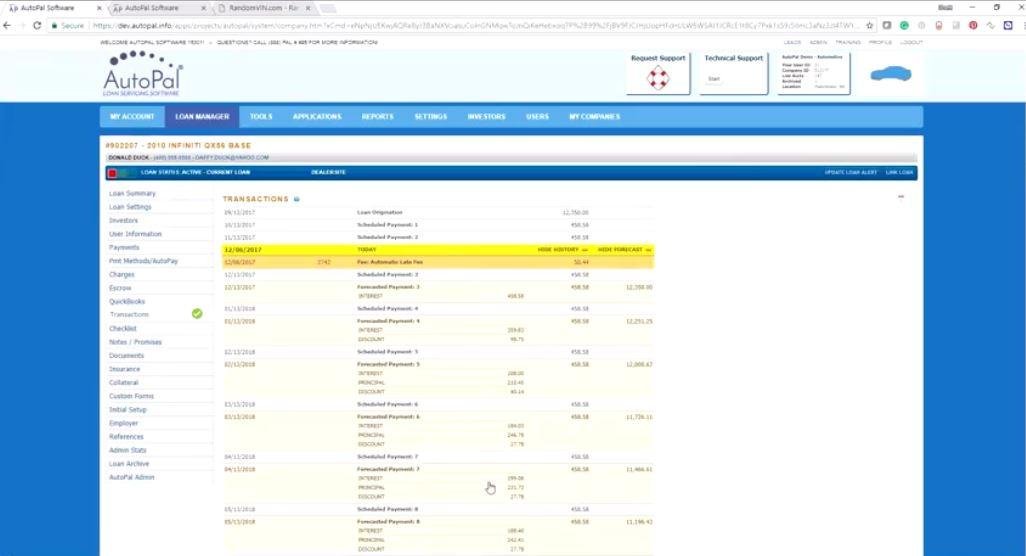The image size is (1026, 556).
Task: Open the Tools menu
Action: [260, 116]
